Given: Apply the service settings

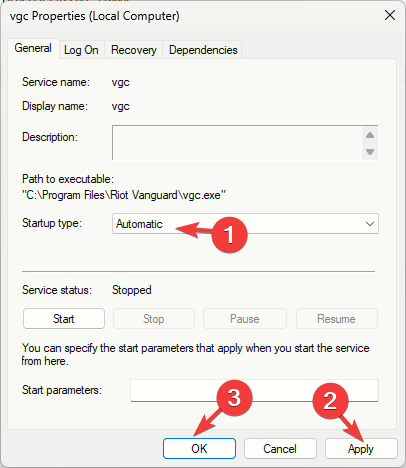Looking at the screenshot, I should pyautogui.click(x=361, y=449).
